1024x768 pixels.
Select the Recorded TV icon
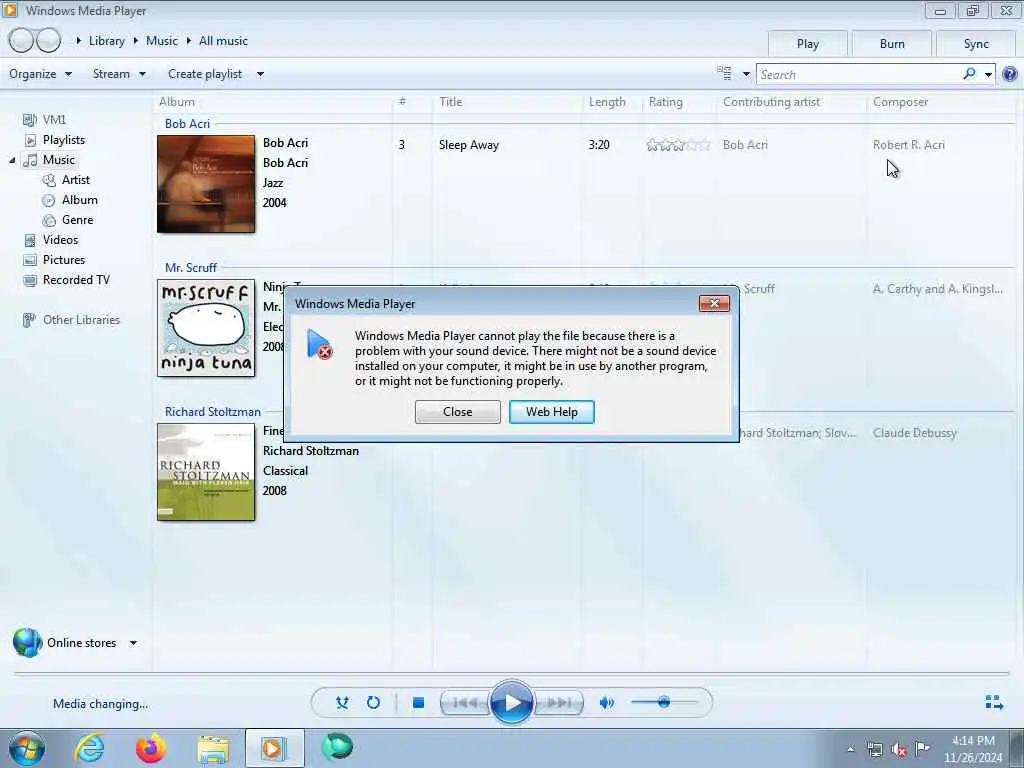click(x=29, y=280)
